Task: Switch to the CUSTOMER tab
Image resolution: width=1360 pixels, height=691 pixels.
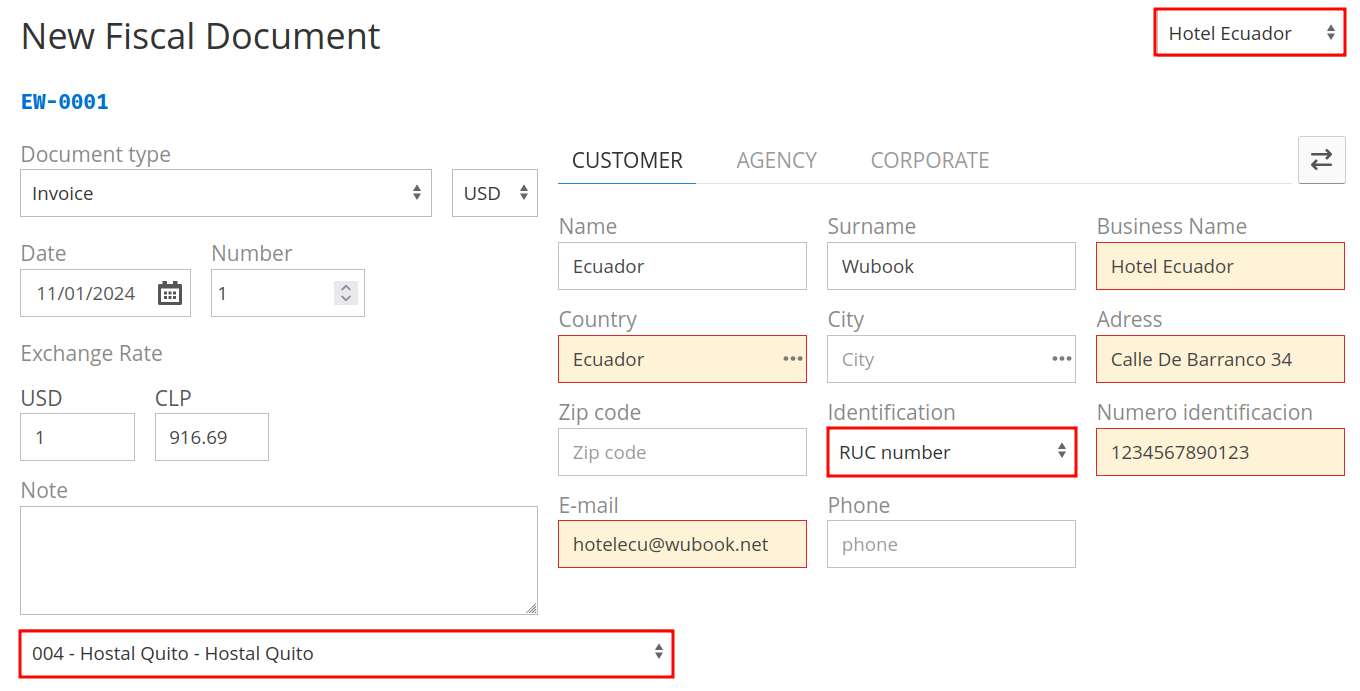Action: 627,160
